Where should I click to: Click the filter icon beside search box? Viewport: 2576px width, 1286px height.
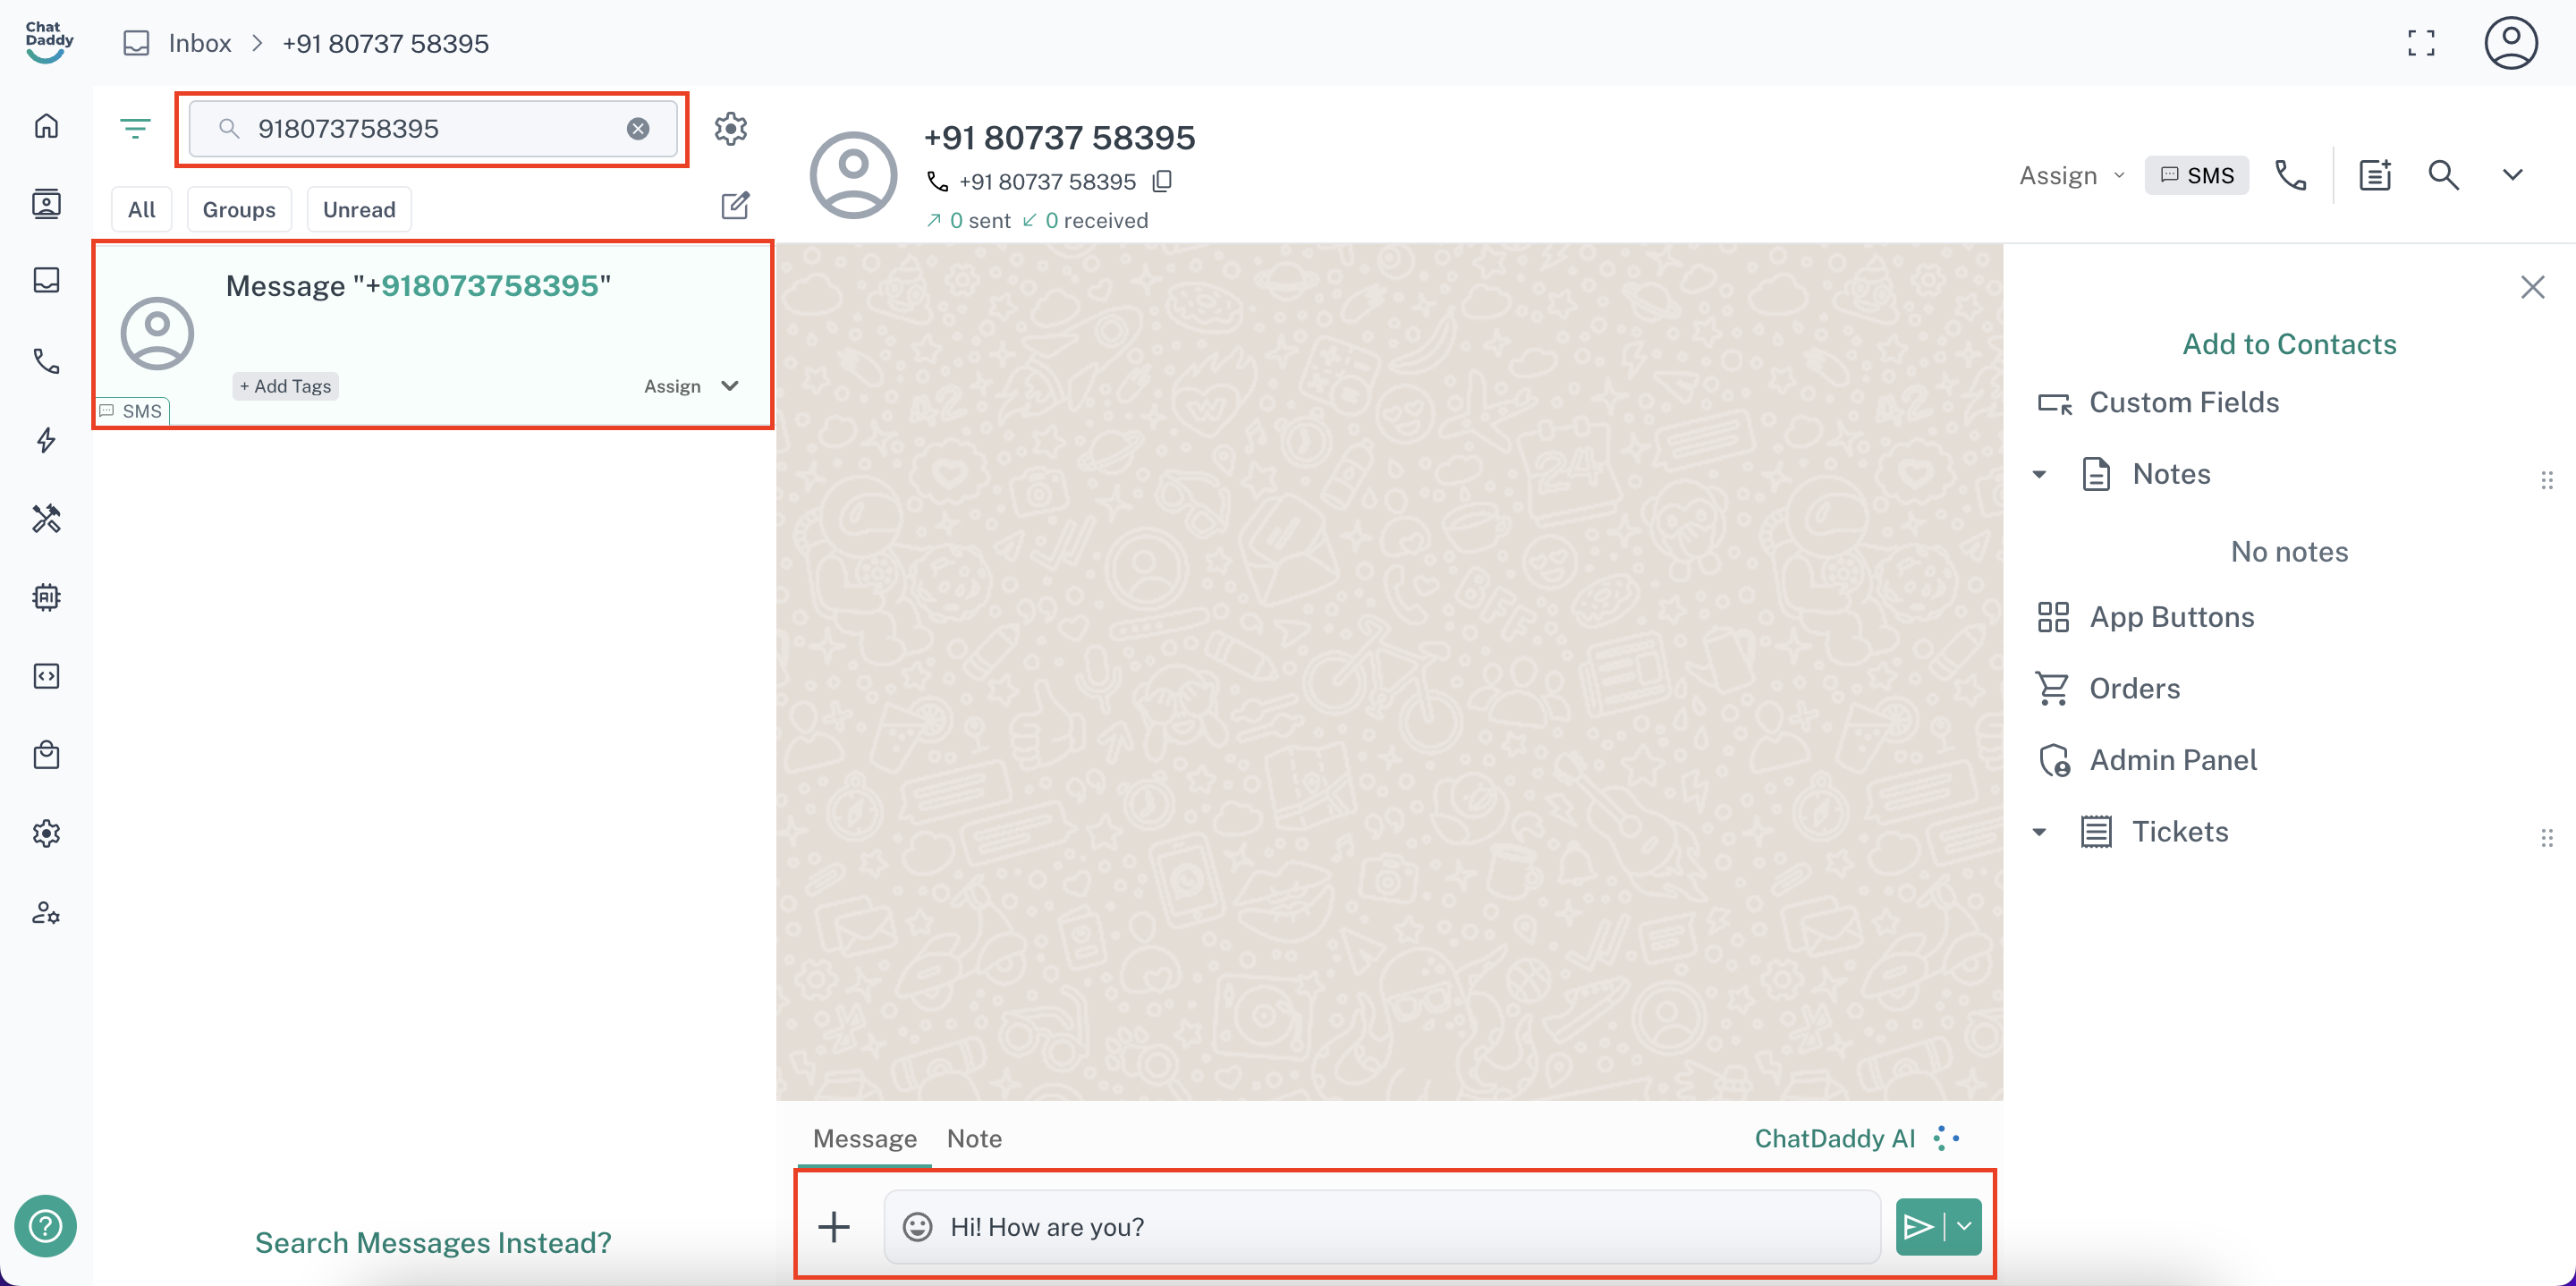click(135, 128)
